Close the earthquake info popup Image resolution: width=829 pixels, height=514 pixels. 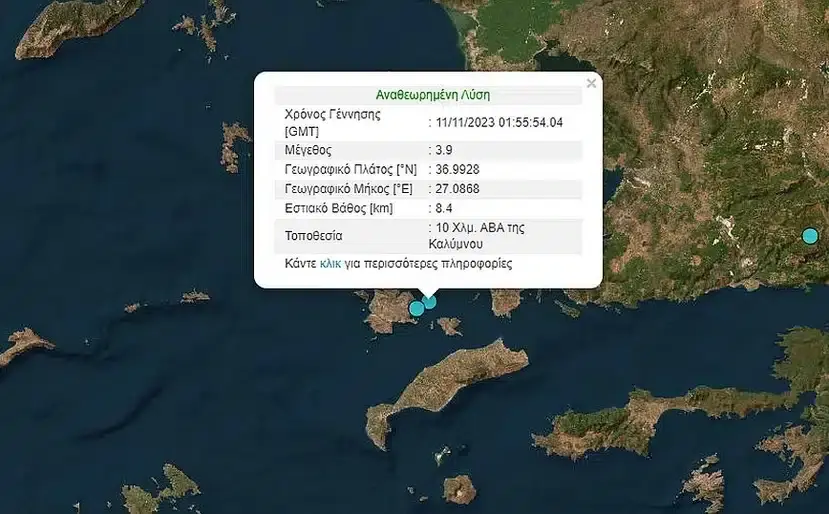click(x=591, y=84)
